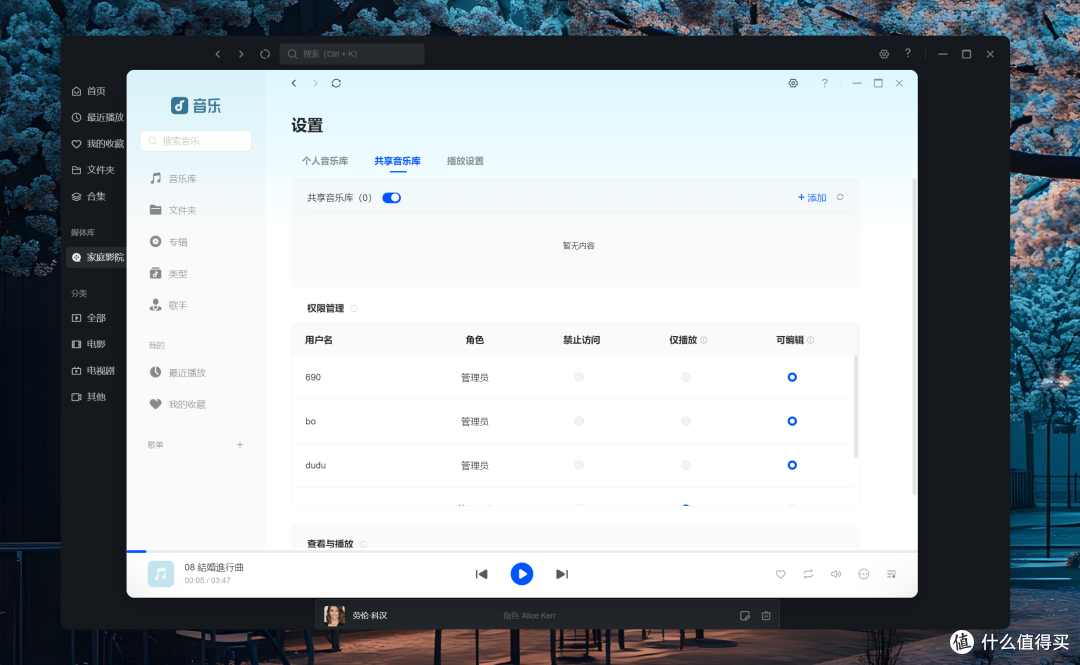Refresh the music window page

[x=336, y=83]
